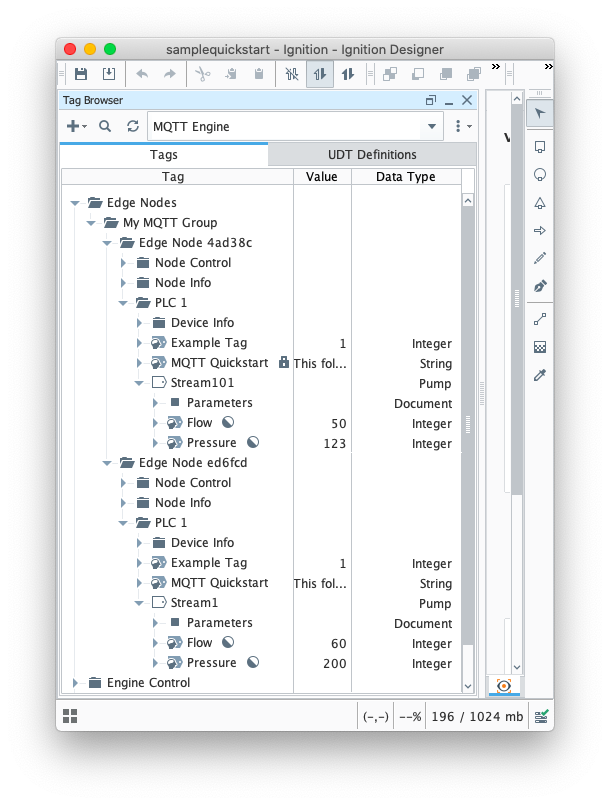Switch to the Tags tab
The height and width of the screenshot is (805, 610).
[164, 155]
